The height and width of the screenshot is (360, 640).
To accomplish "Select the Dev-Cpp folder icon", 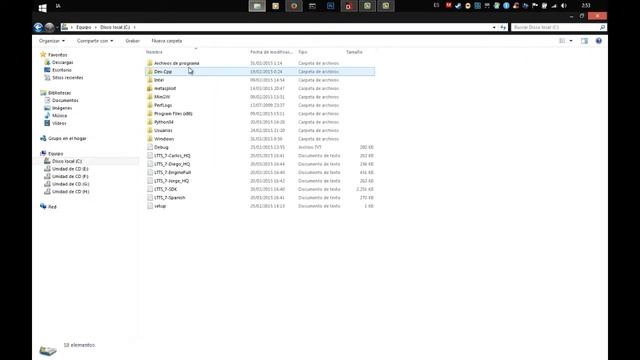I will coord(150,71).
